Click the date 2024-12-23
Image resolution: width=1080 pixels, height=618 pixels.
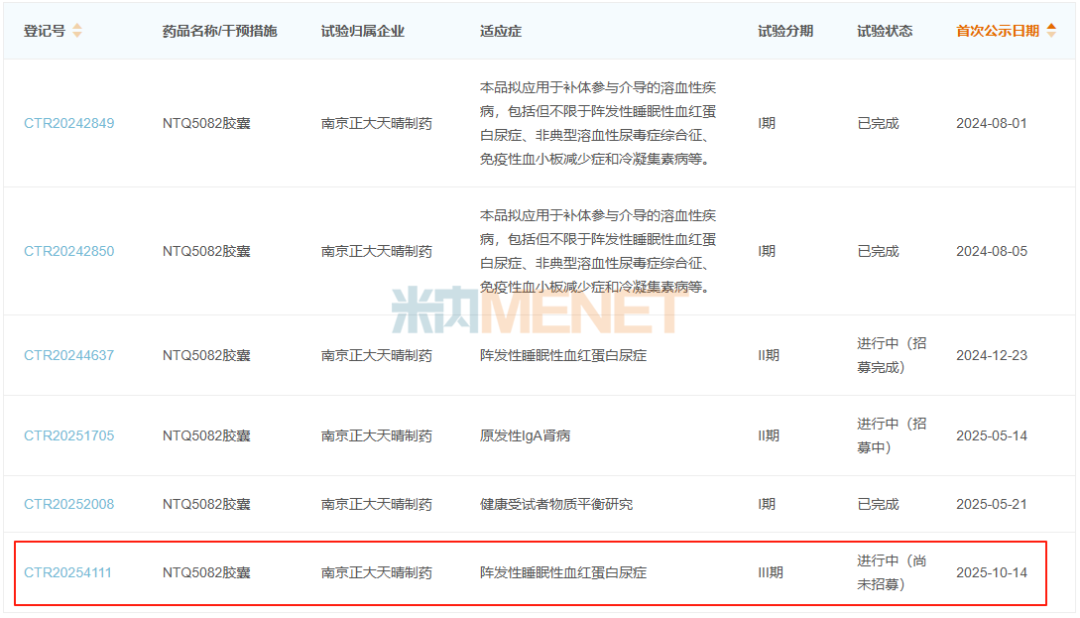click(992, 356)
